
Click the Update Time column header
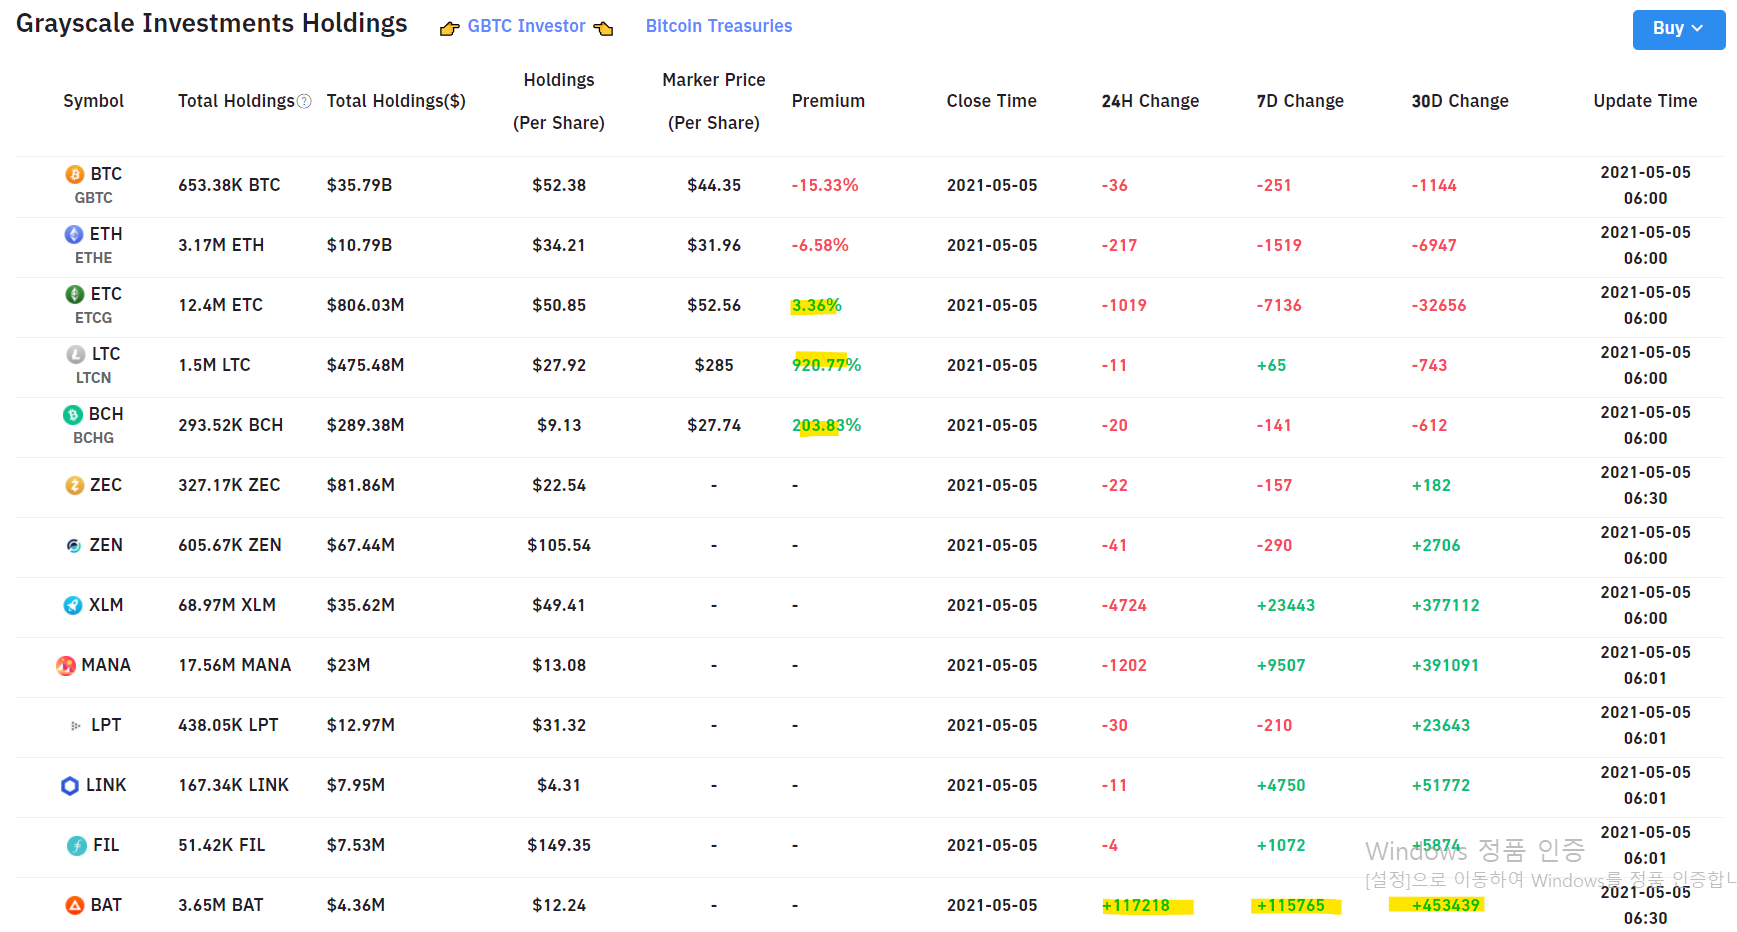point(1645,101)
